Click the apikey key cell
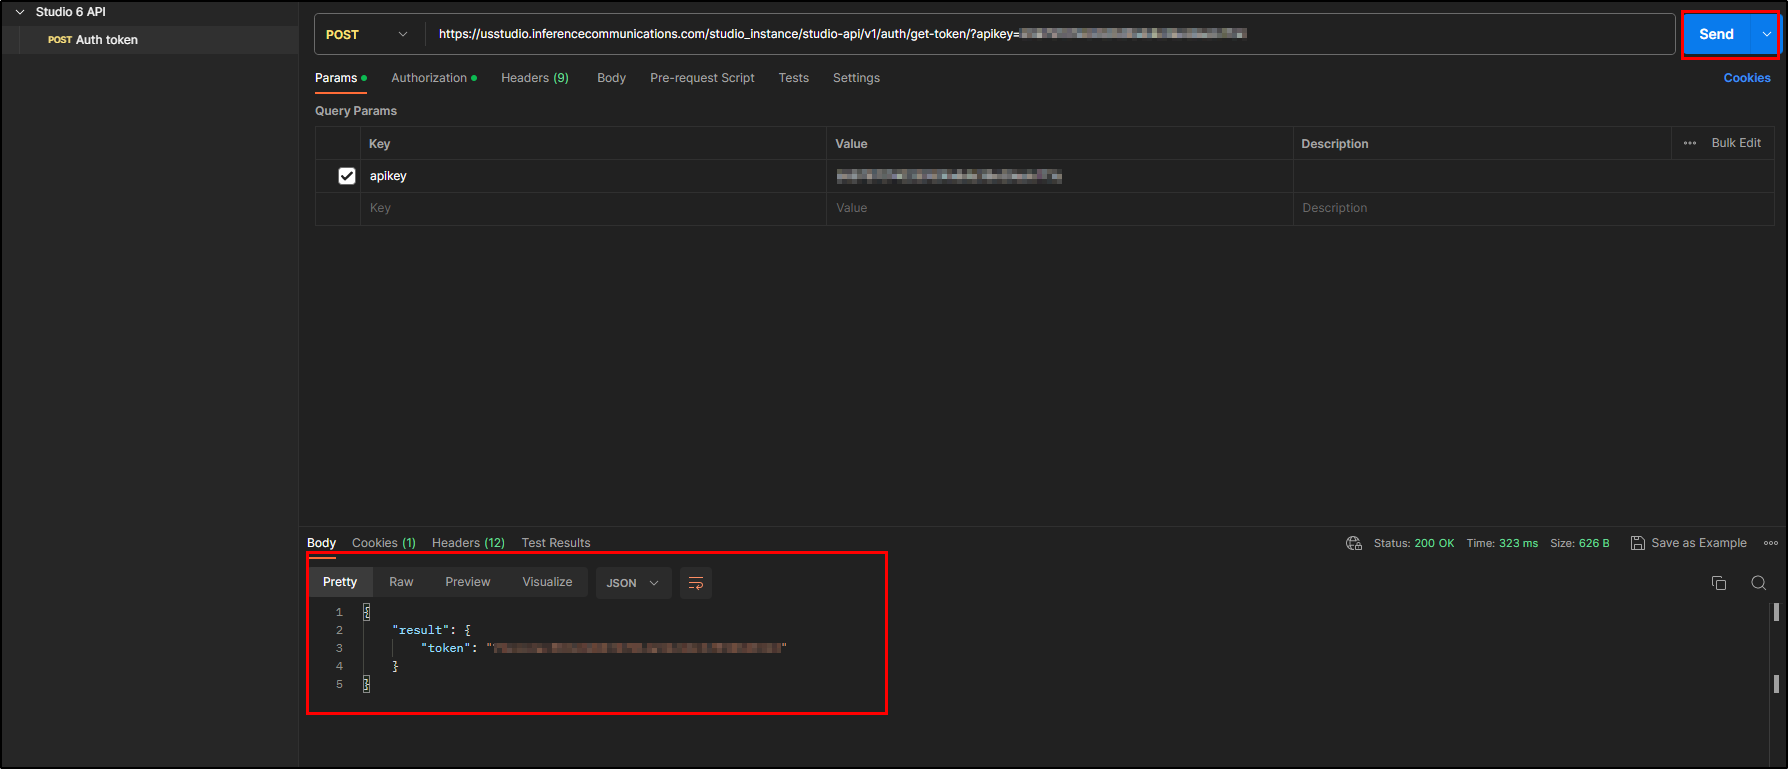The height and width of the screenshot is (769, 1788). click(x=593, y=176)
